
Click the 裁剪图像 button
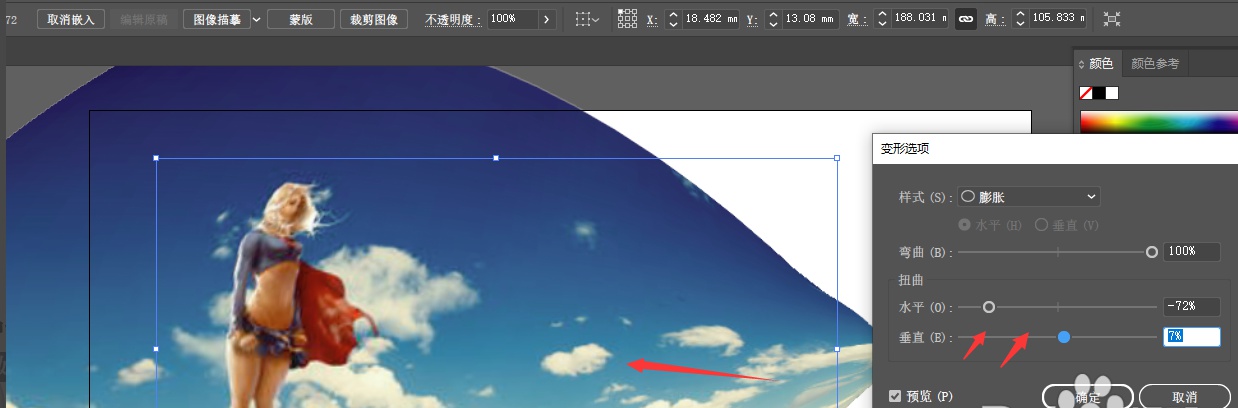[x=374, y=19]
